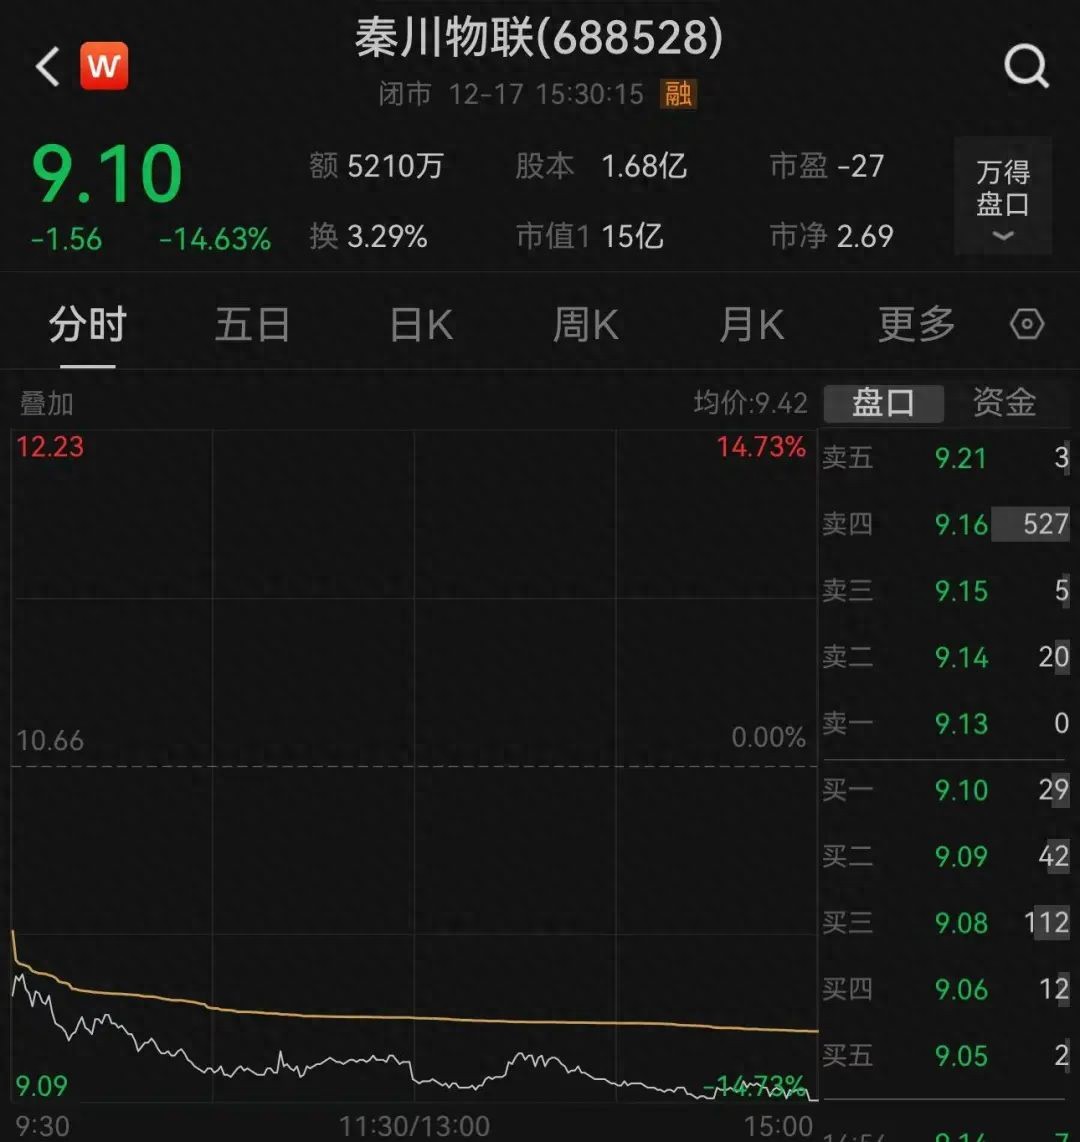The height and width of the screenshot is (1142, 1080).
Task: Open the search magnifier icon
Action: pyautogui.click(x=1026, y=66)
